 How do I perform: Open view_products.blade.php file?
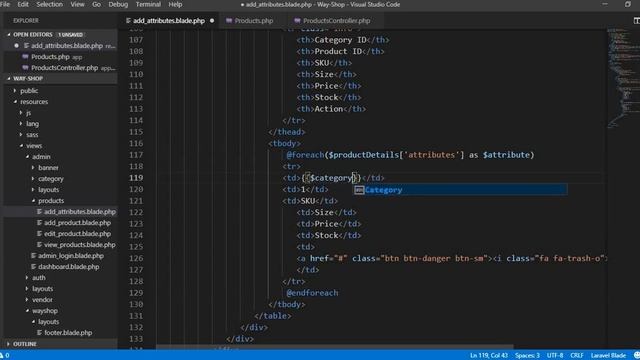pyautogui.click(x=80, y=245)
